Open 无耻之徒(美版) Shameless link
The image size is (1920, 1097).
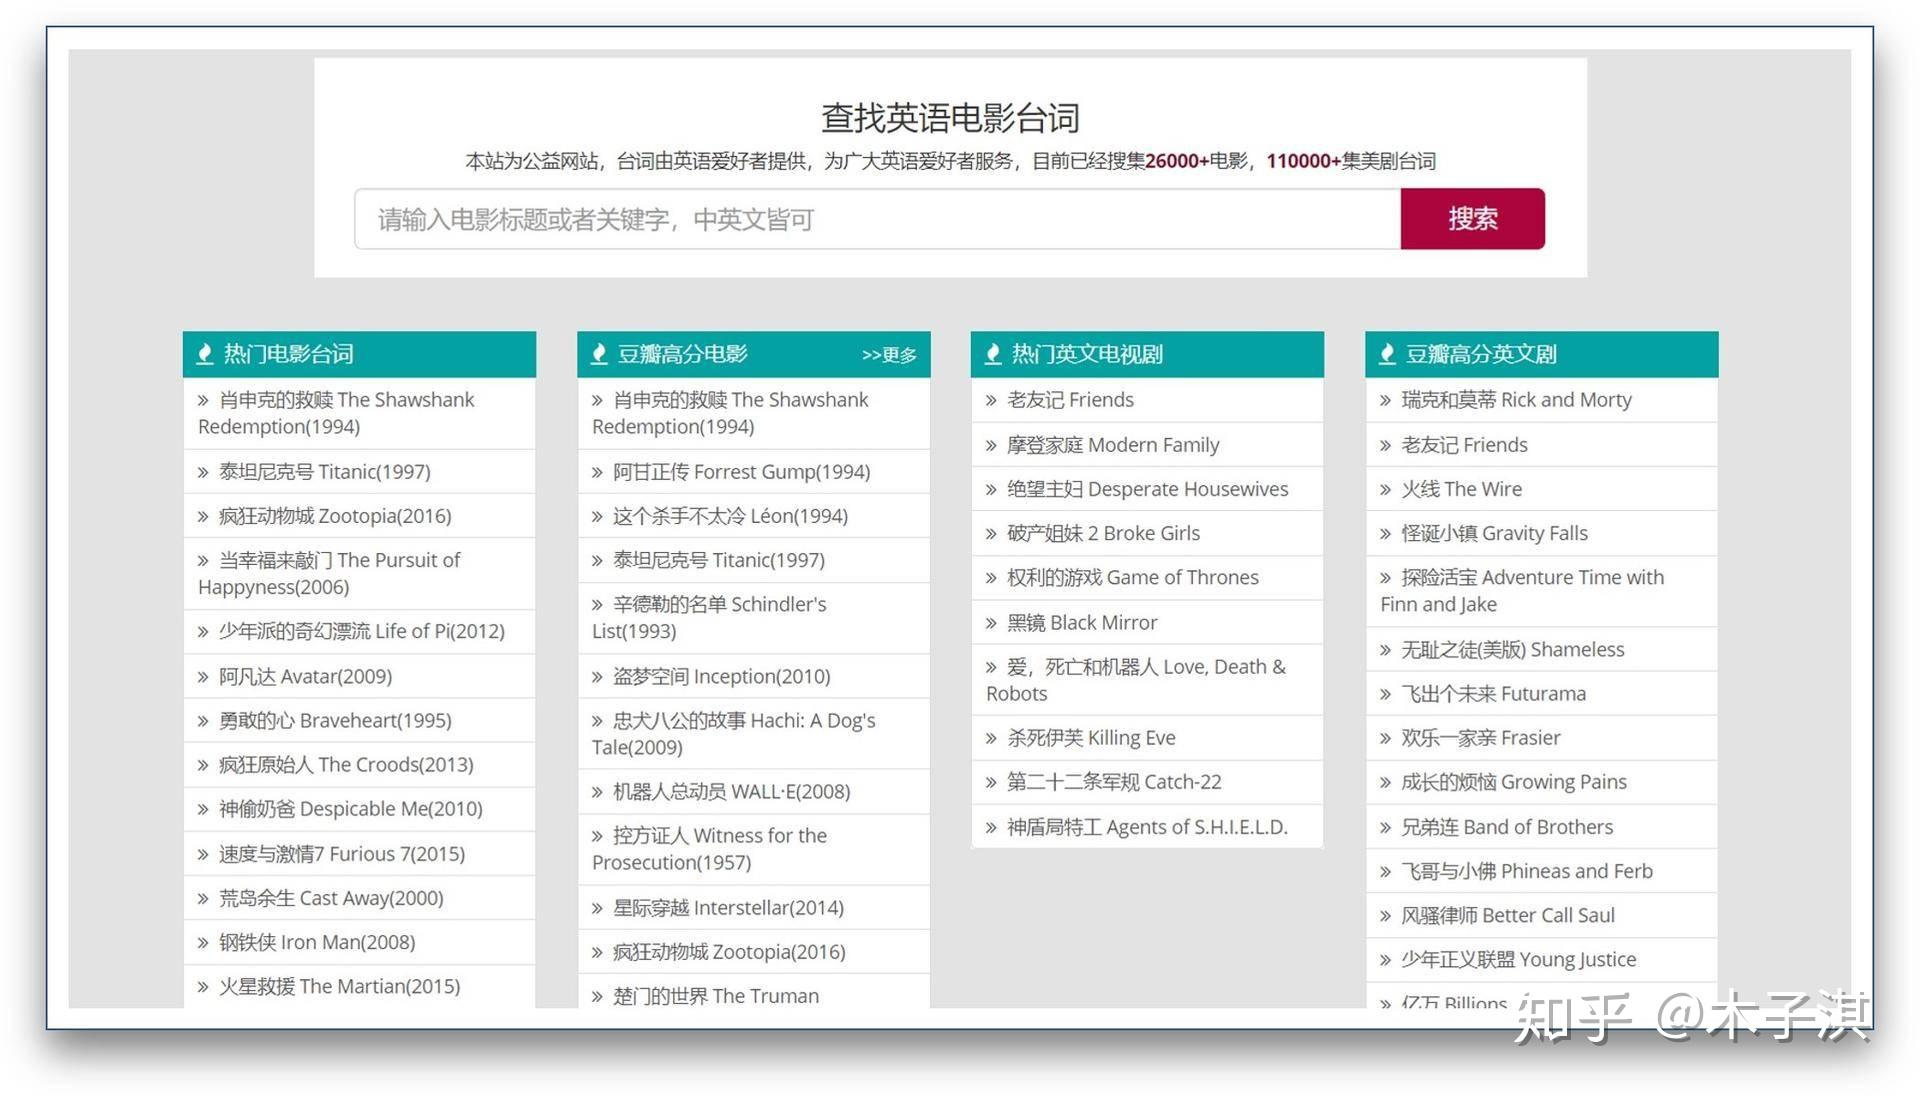pyautogui.click(x=1513, y=649)
